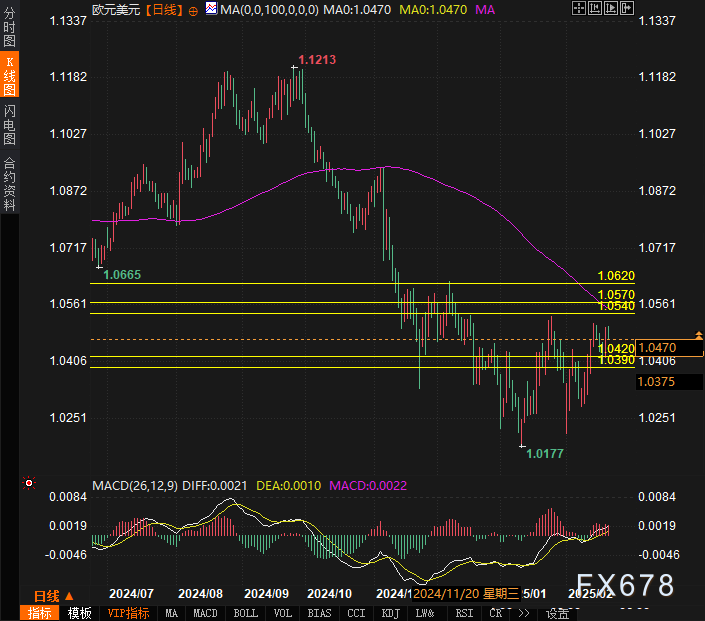Toggle the BOLL indicator
705x621 pixels.
(245, 613)
